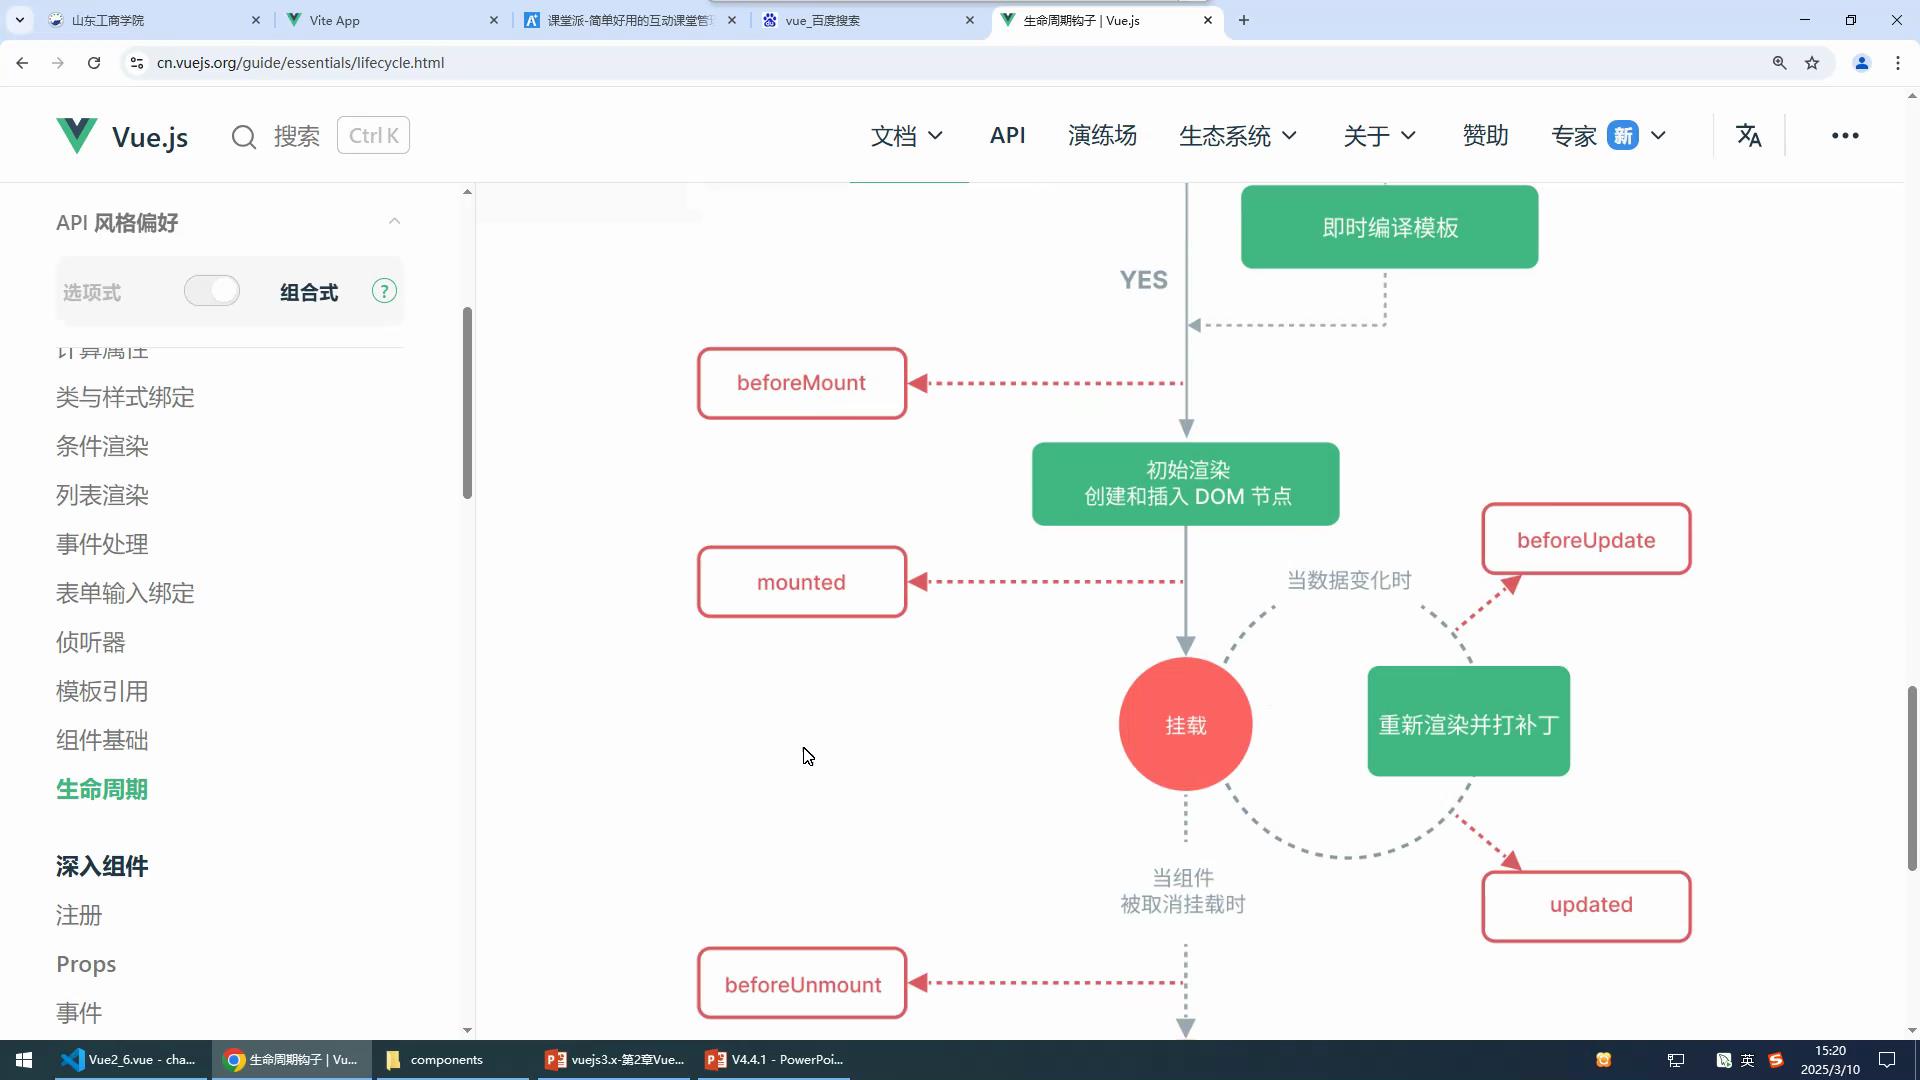Go to the Props sidebar link
The width and height of the screenshot is (1920, 1080).
(x=86, y=964)
